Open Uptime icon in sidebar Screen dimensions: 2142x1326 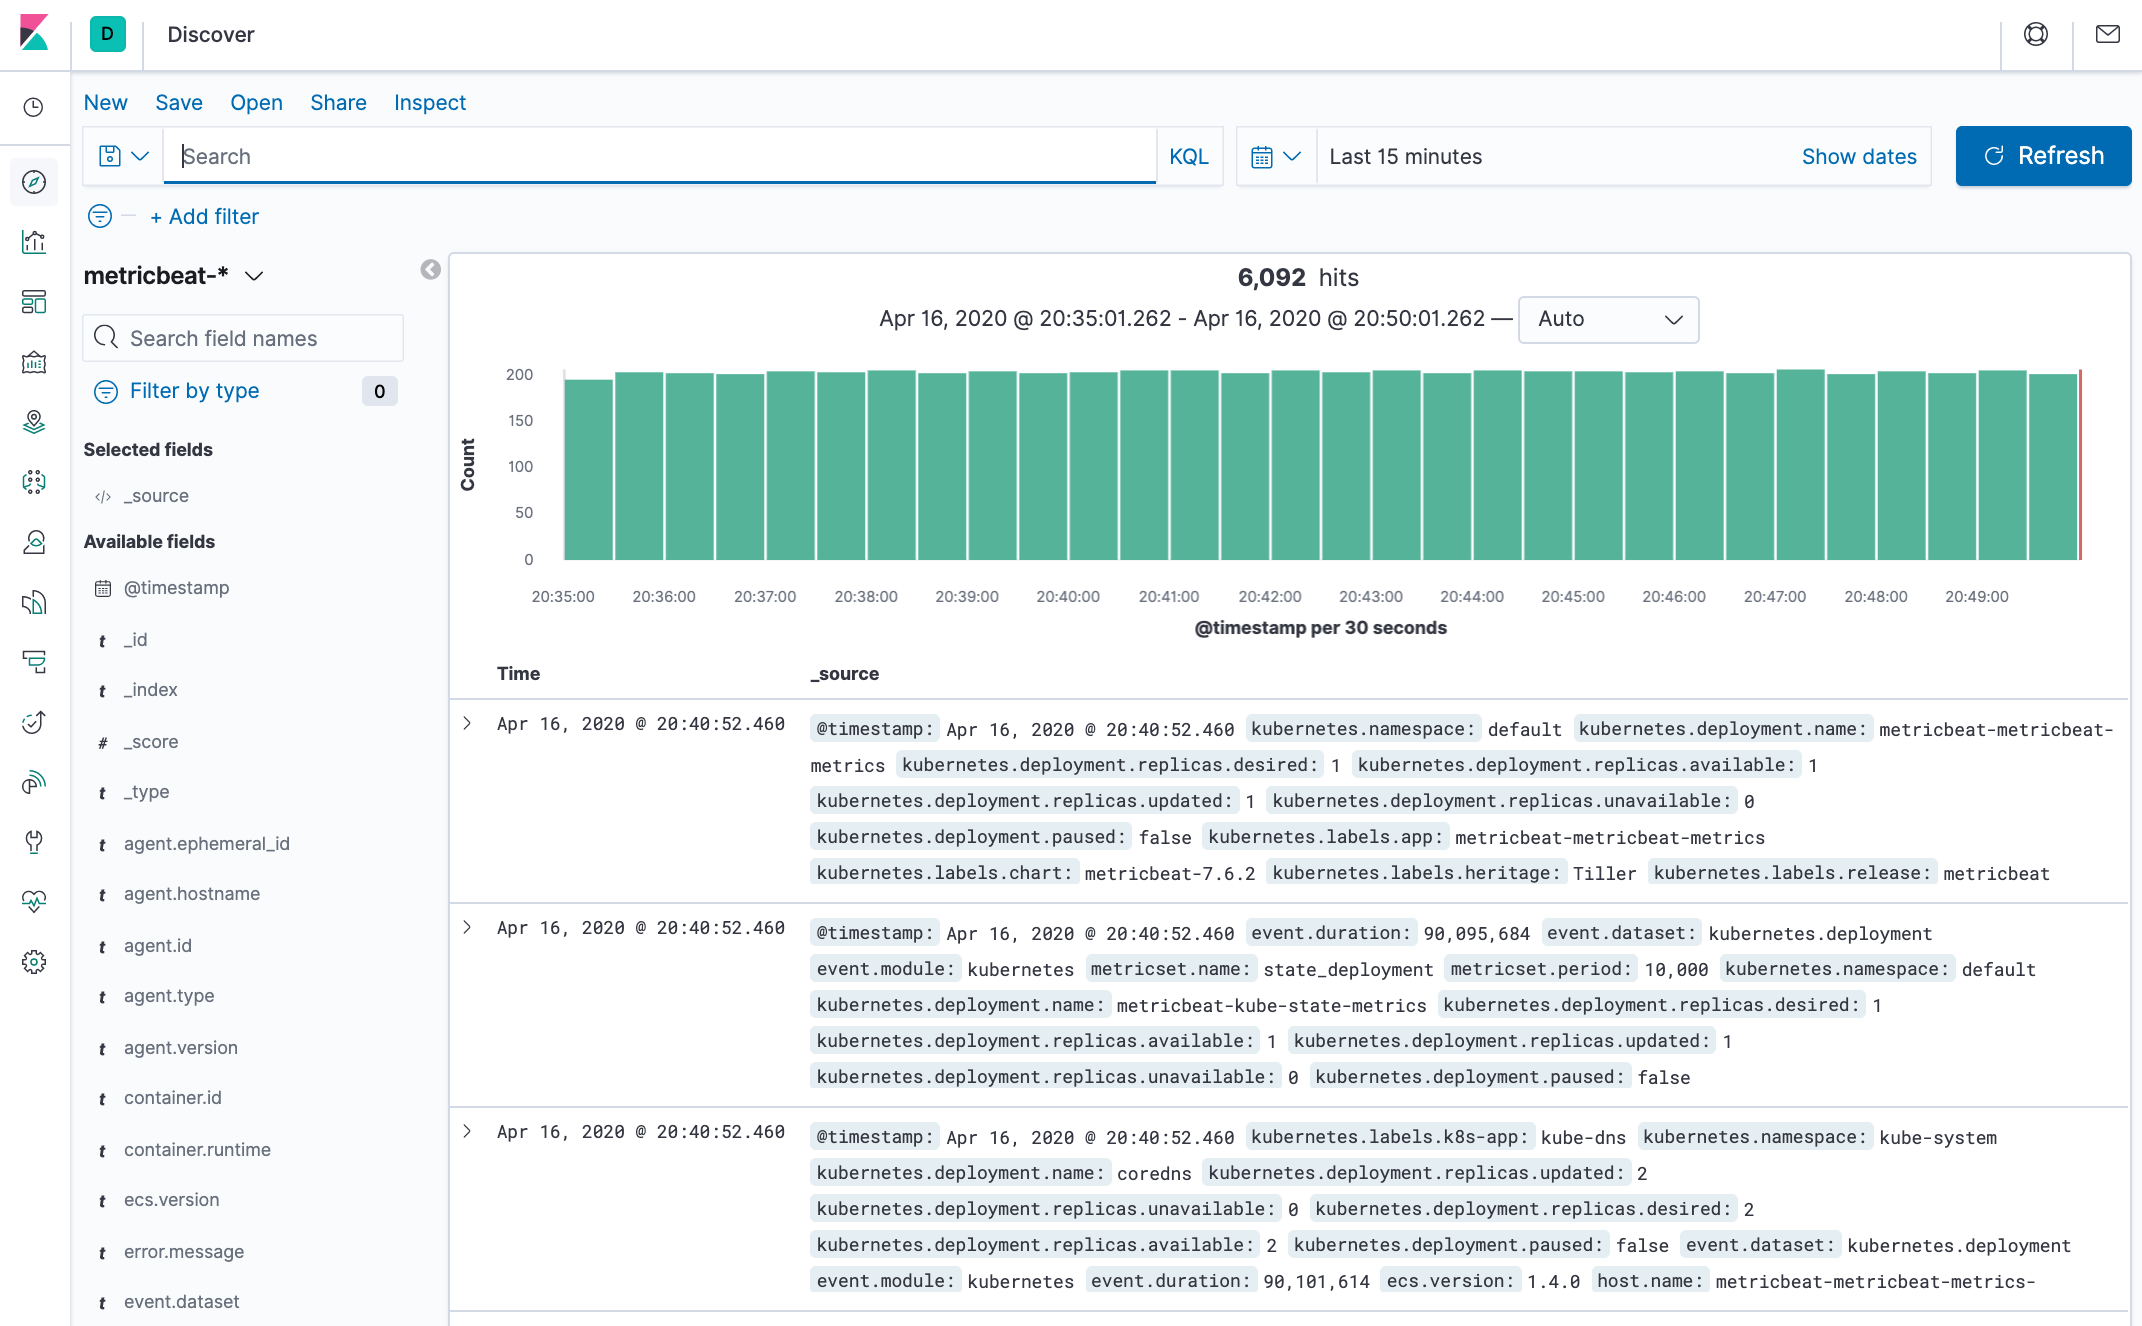point(34,722)
